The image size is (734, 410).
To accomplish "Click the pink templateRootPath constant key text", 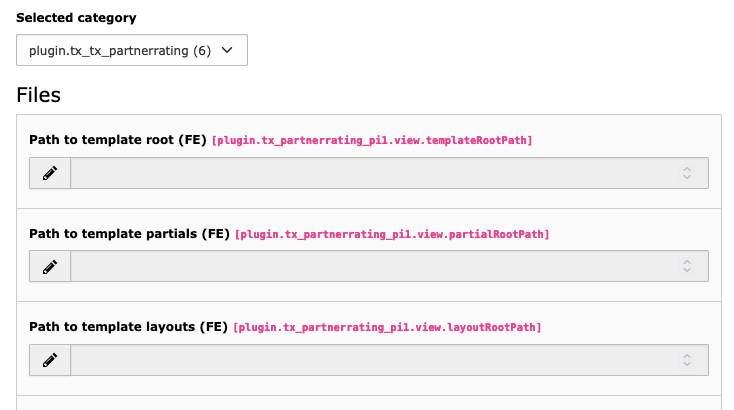I will [372, 140].
